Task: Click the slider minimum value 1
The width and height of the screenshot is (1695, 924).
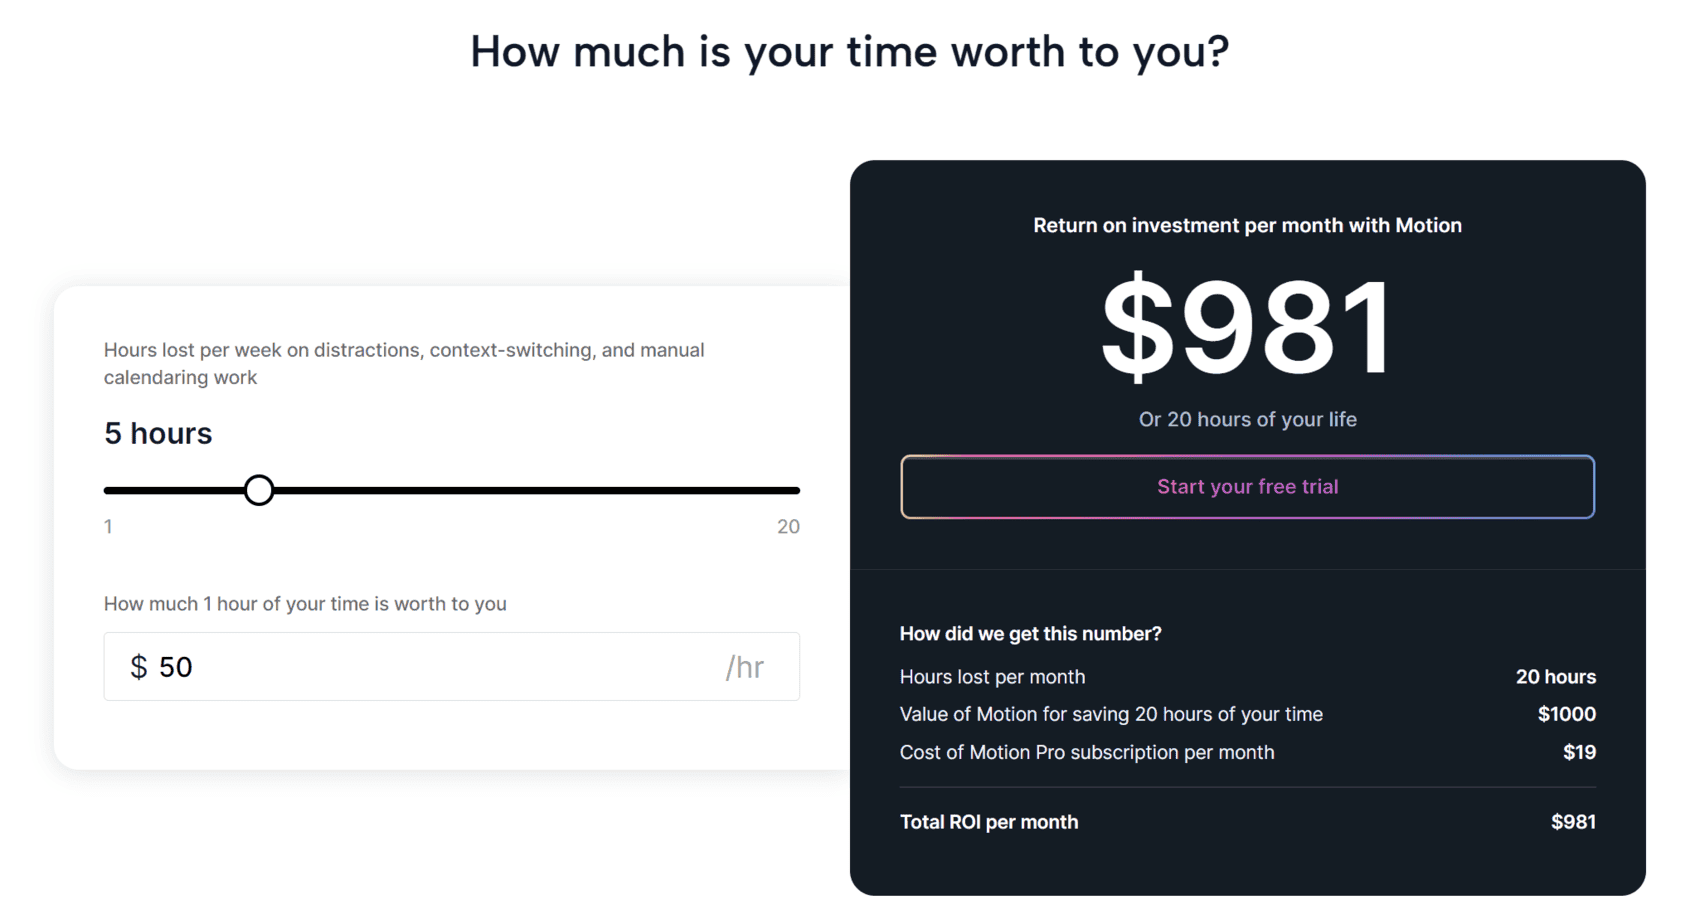Action: coord(107,527)
